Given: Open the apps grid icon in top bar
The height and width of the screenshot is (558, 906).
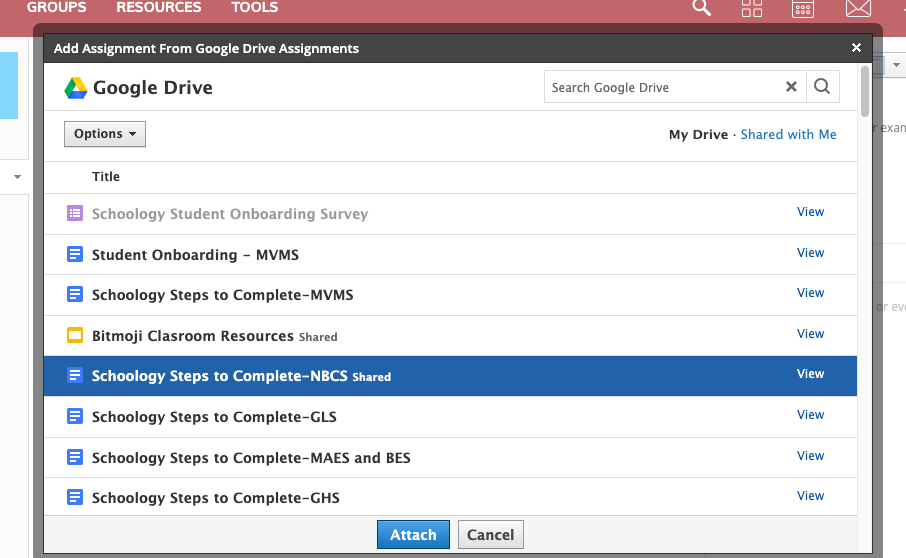Looking at the screenshot, I should click(752, 8).
